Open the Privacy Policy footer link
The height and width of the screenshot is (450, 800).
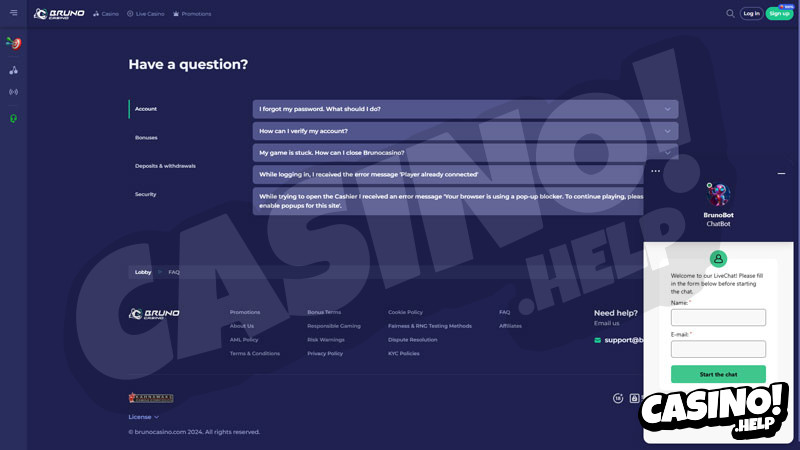325,354
